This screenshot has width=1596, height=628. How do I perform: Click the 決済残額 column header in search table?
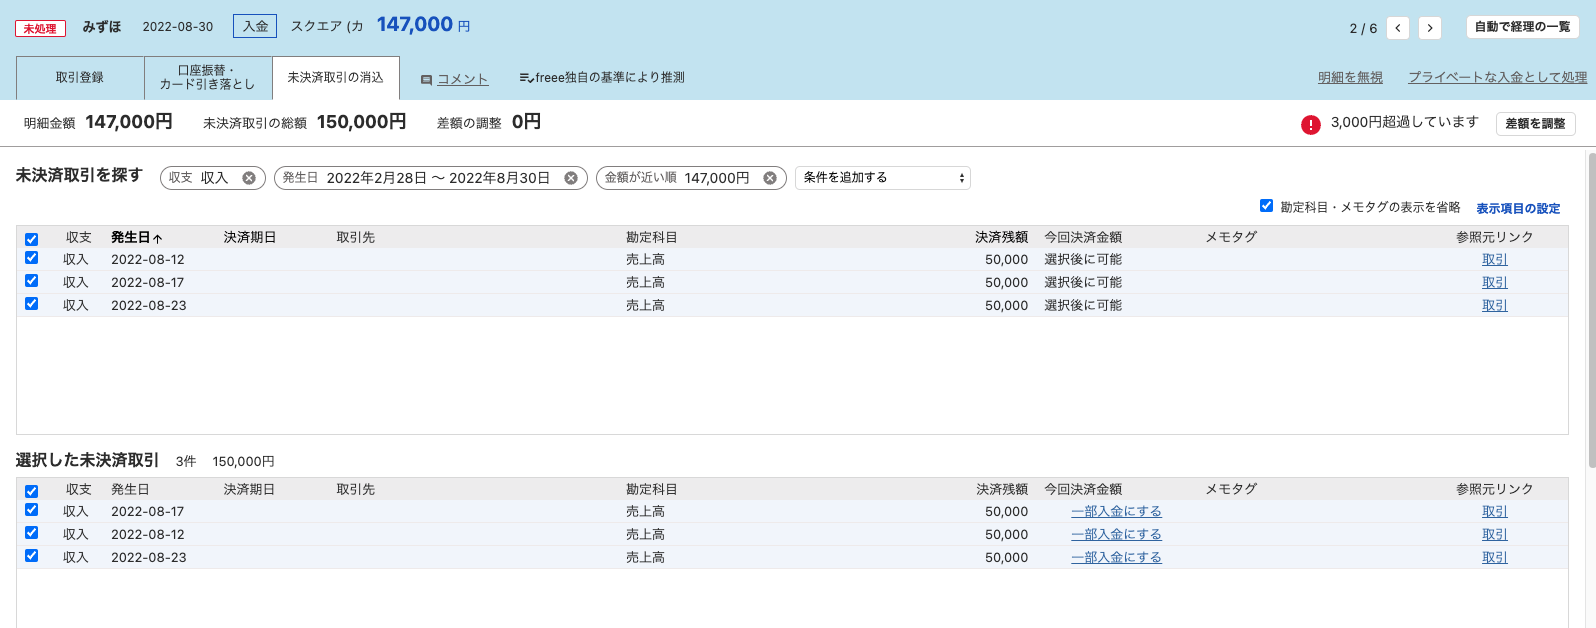(x=1001, y=238)
